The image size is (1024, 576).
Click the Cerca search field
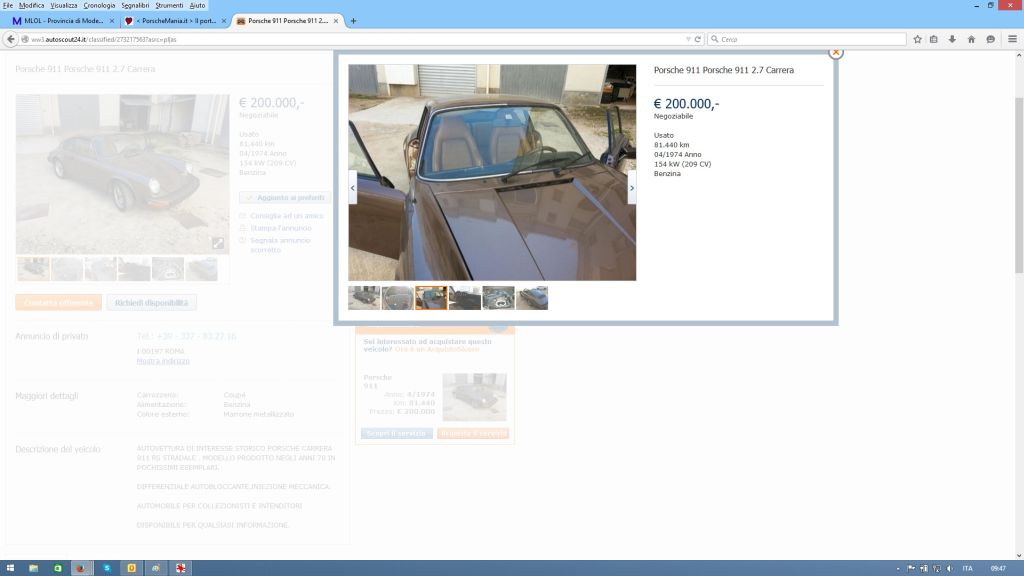pos(807,39)
